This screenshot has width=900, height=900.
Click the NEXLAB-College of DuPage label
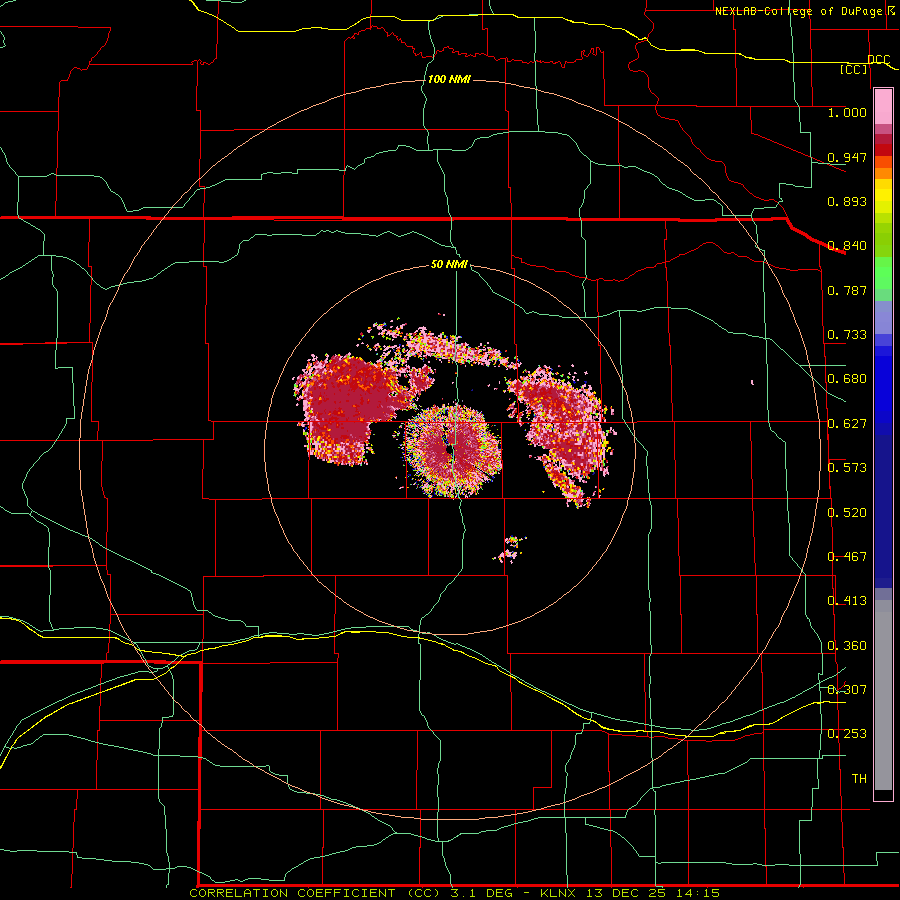[x=798, y=11]
